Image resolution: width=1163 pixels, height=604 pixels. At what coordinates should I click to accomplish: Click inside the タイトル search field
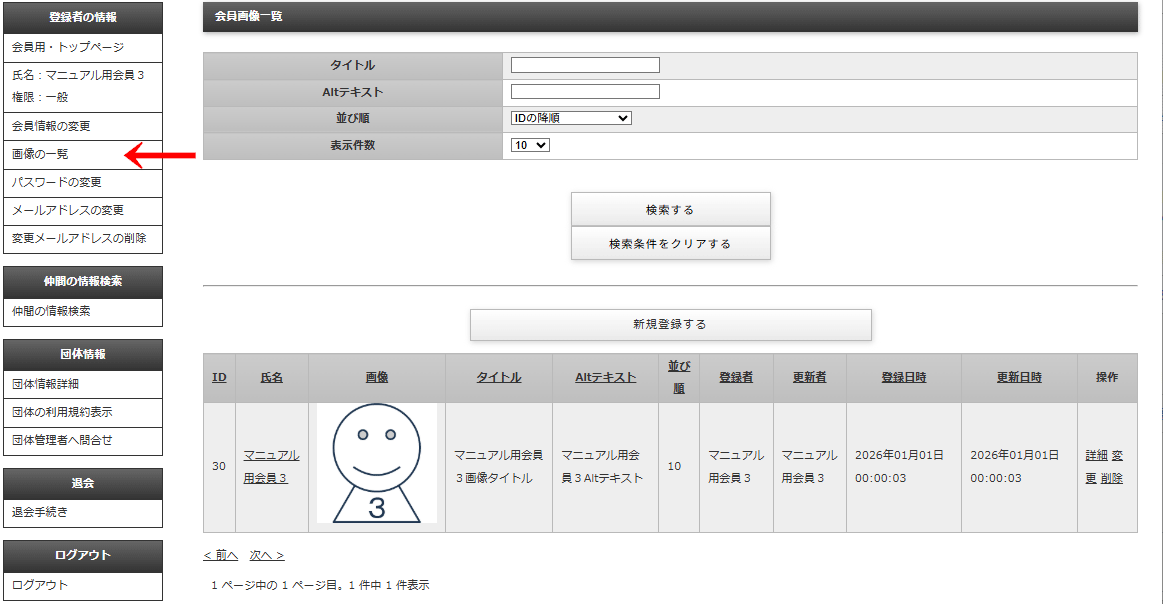click(x=584, y=65)
